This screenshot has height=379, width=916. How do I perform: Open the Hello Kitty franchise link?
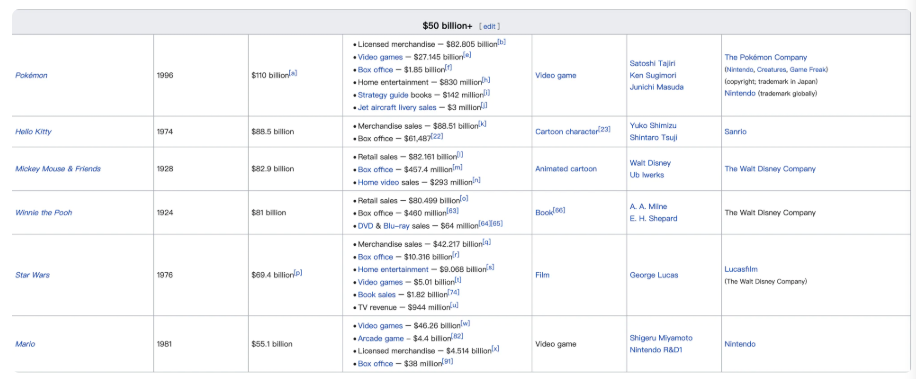click(33, 131)
